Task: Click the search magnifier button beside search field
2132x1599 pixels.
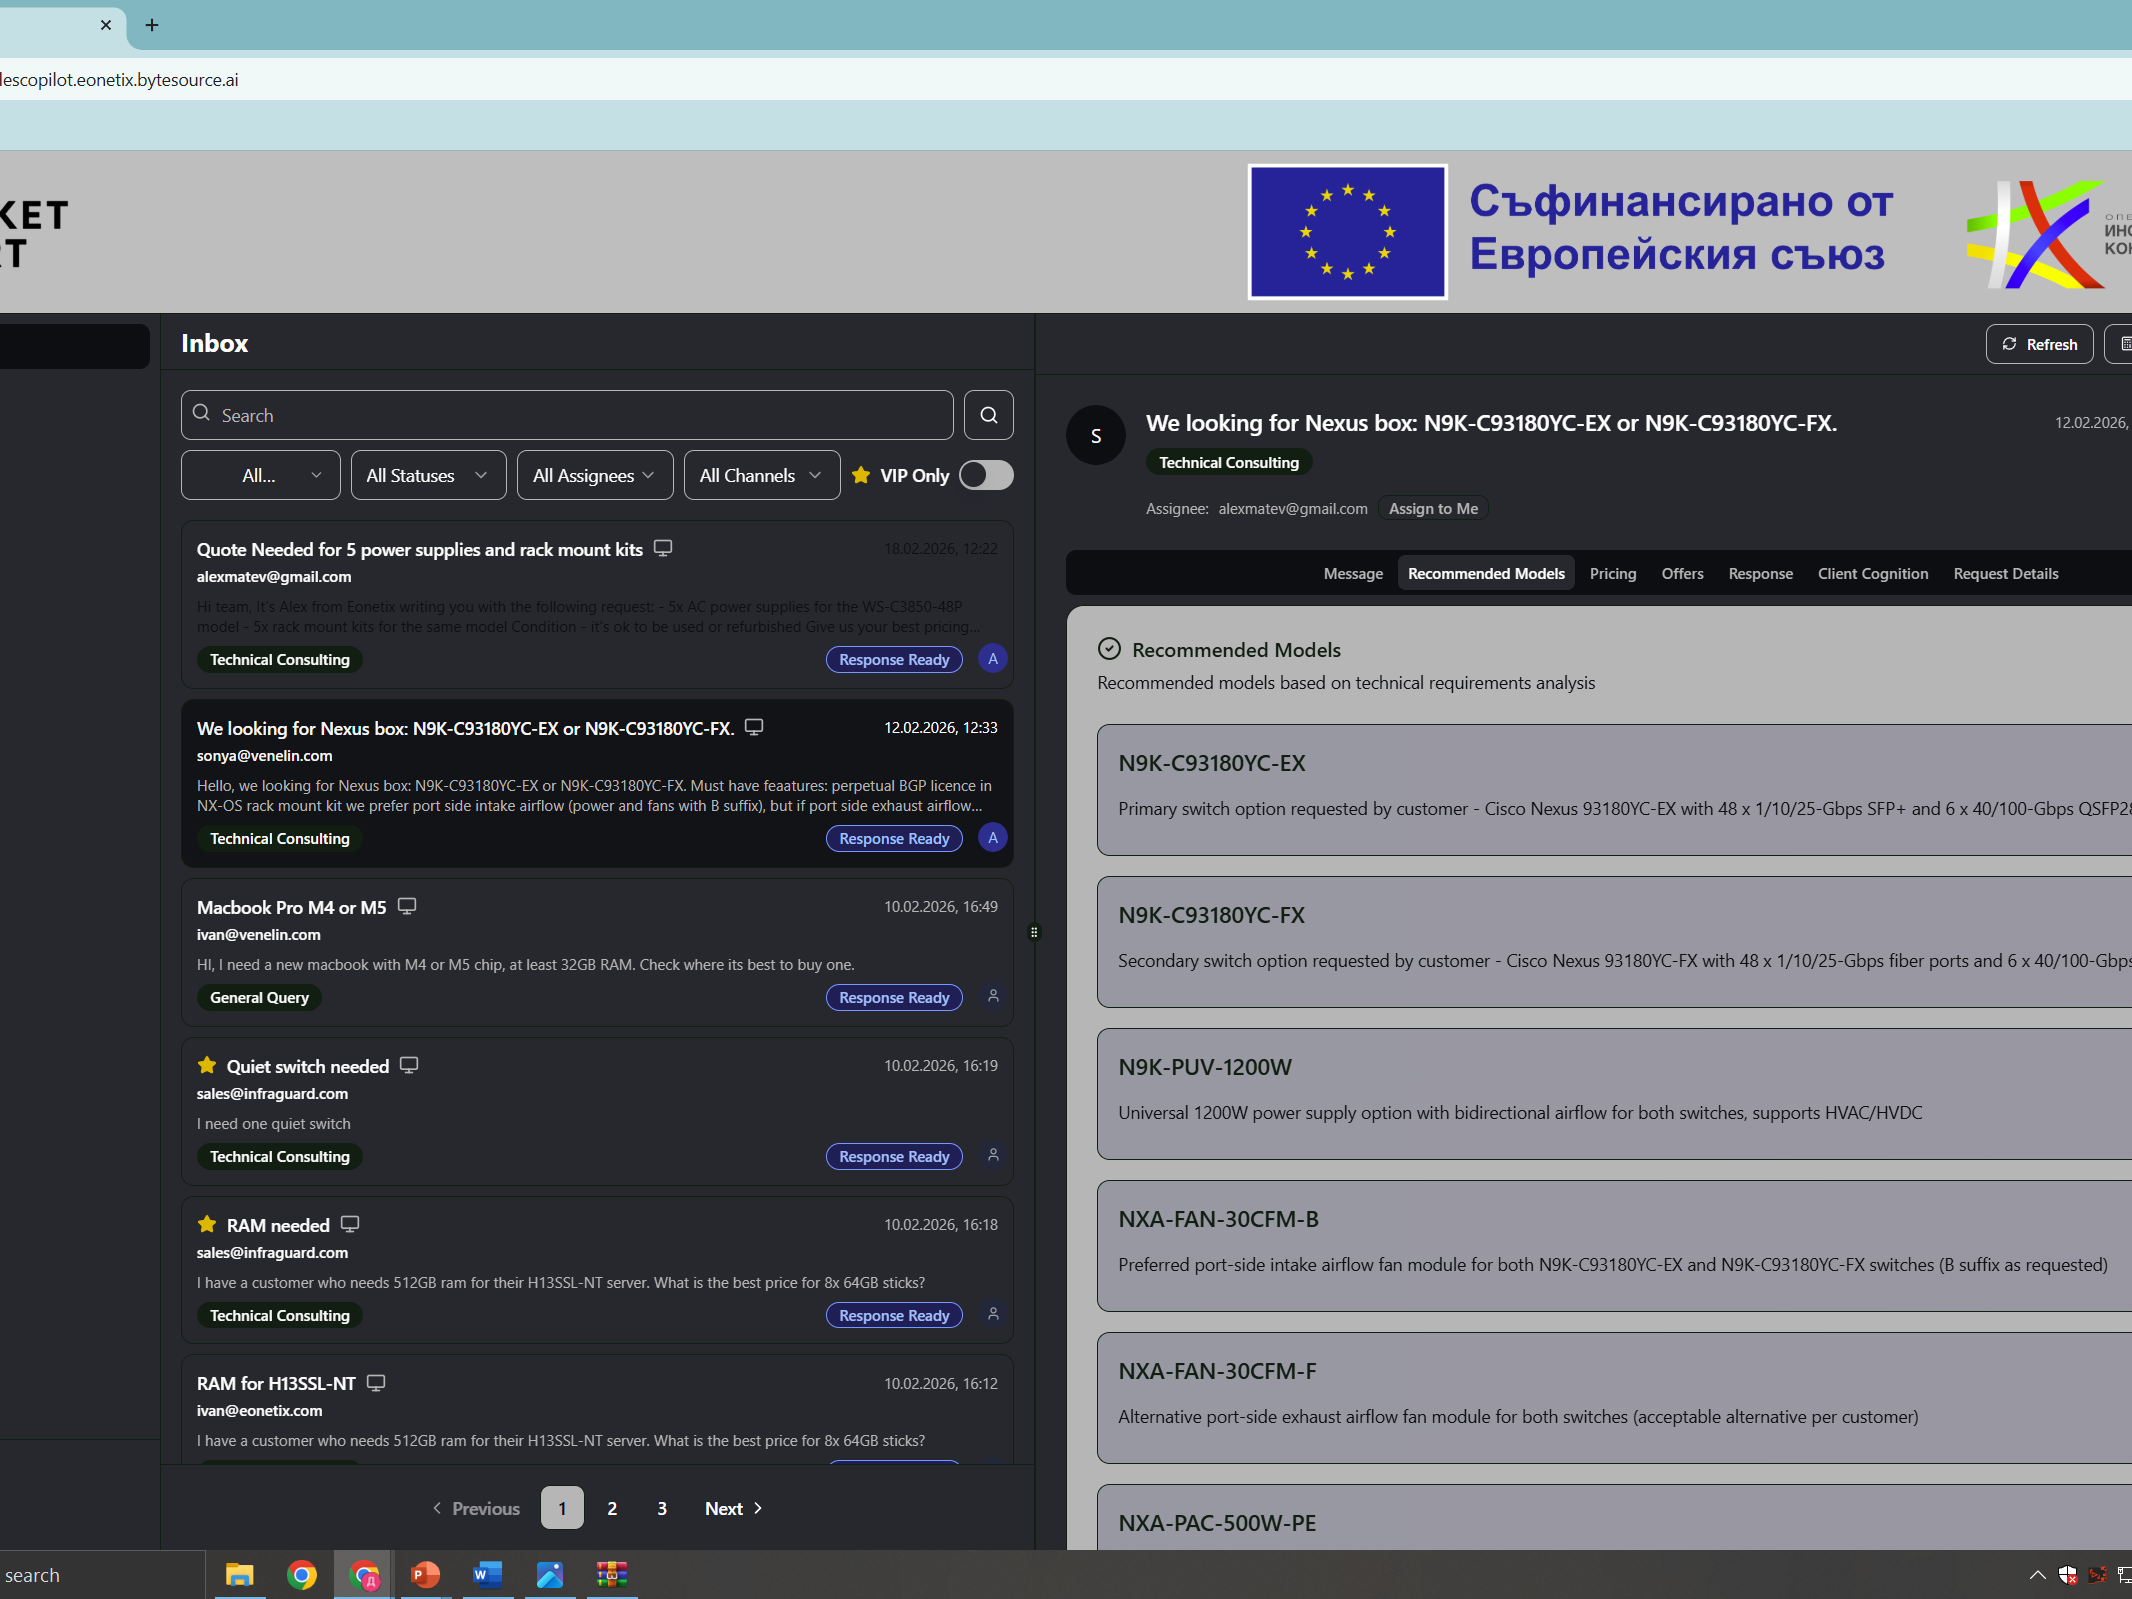Action: [988, 415]
